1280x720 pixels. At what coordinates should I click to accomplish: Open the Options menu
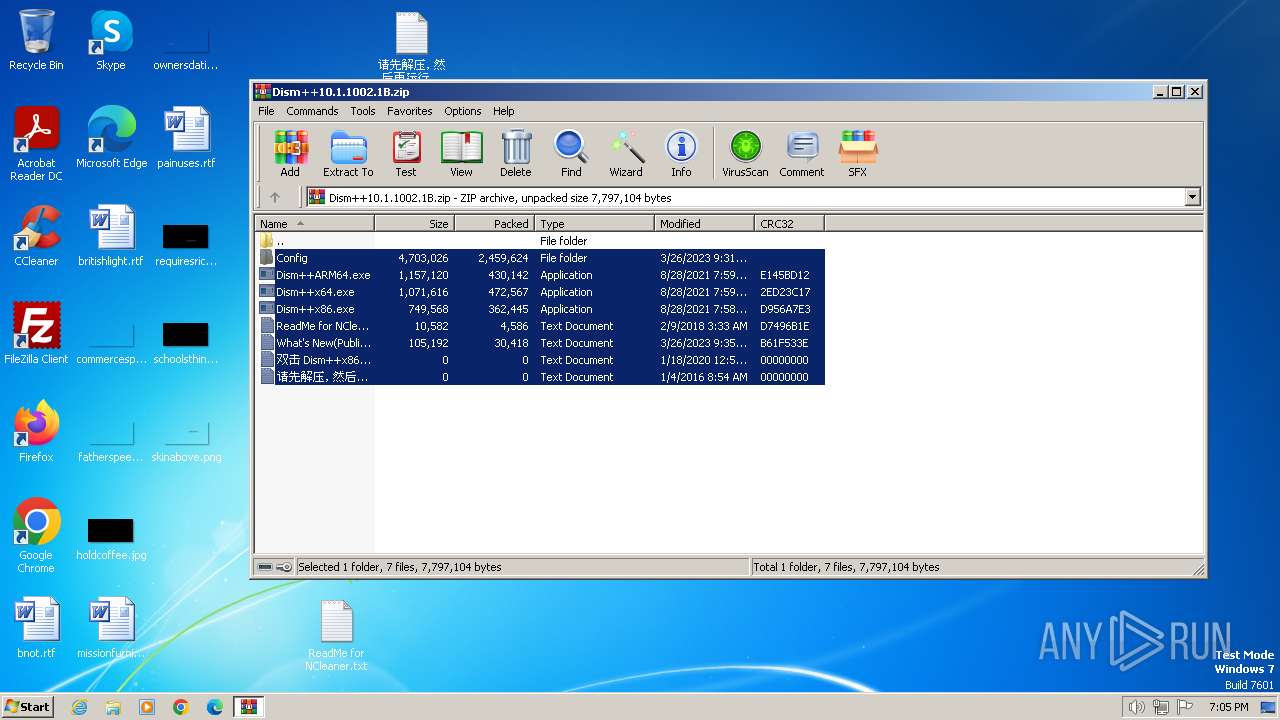[x=463, y=111]
